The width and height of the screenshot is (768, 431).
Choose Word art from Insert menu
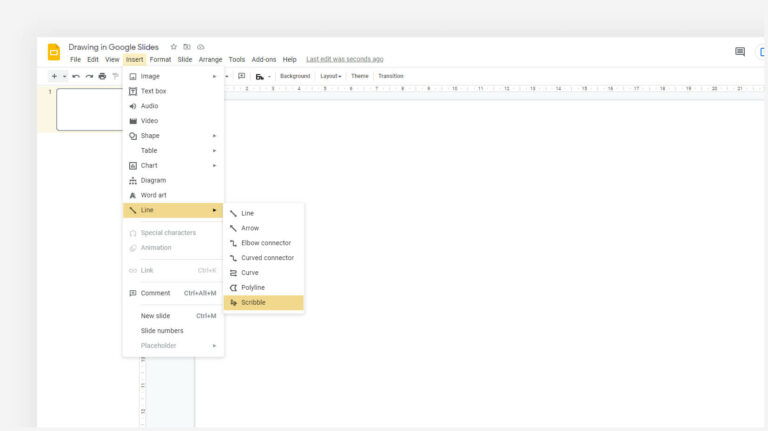[x=173, y=195]
